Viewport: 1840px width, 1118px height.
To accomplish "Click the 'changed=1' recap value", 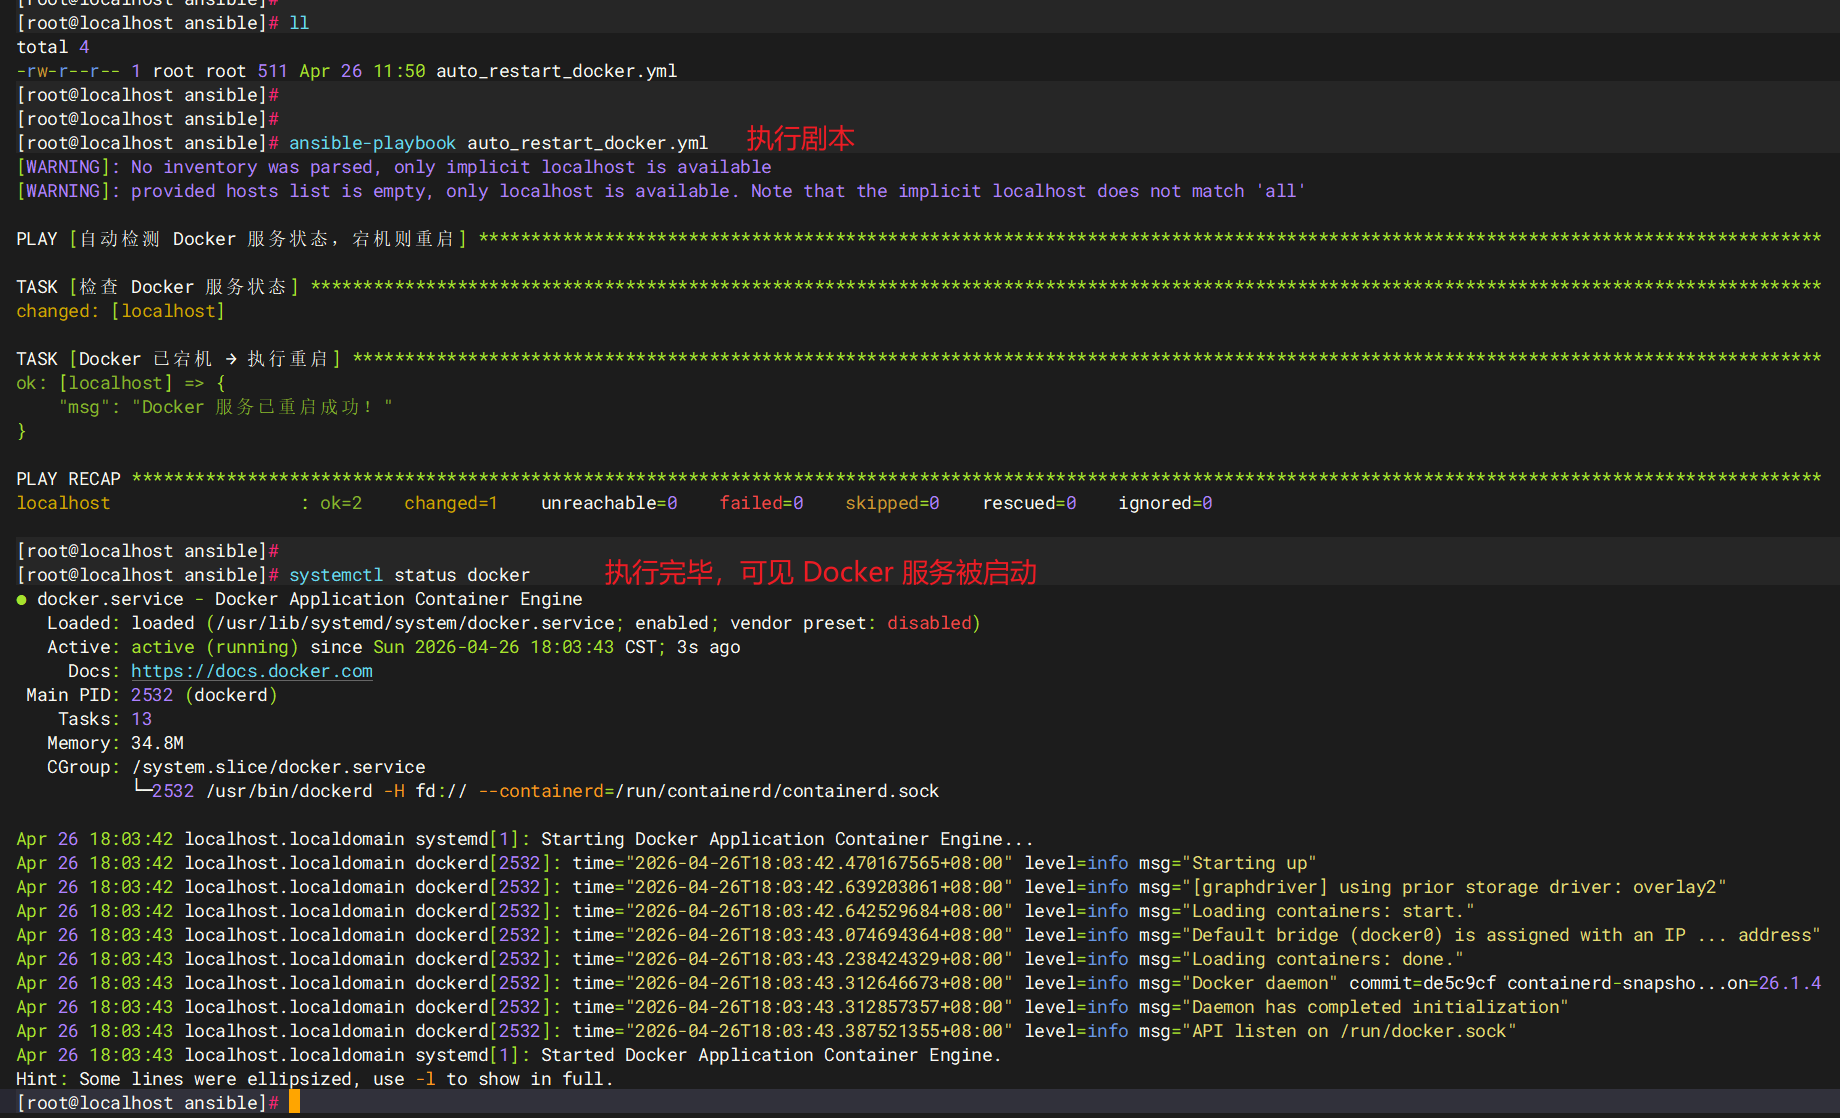I will [x=451, y=503].
